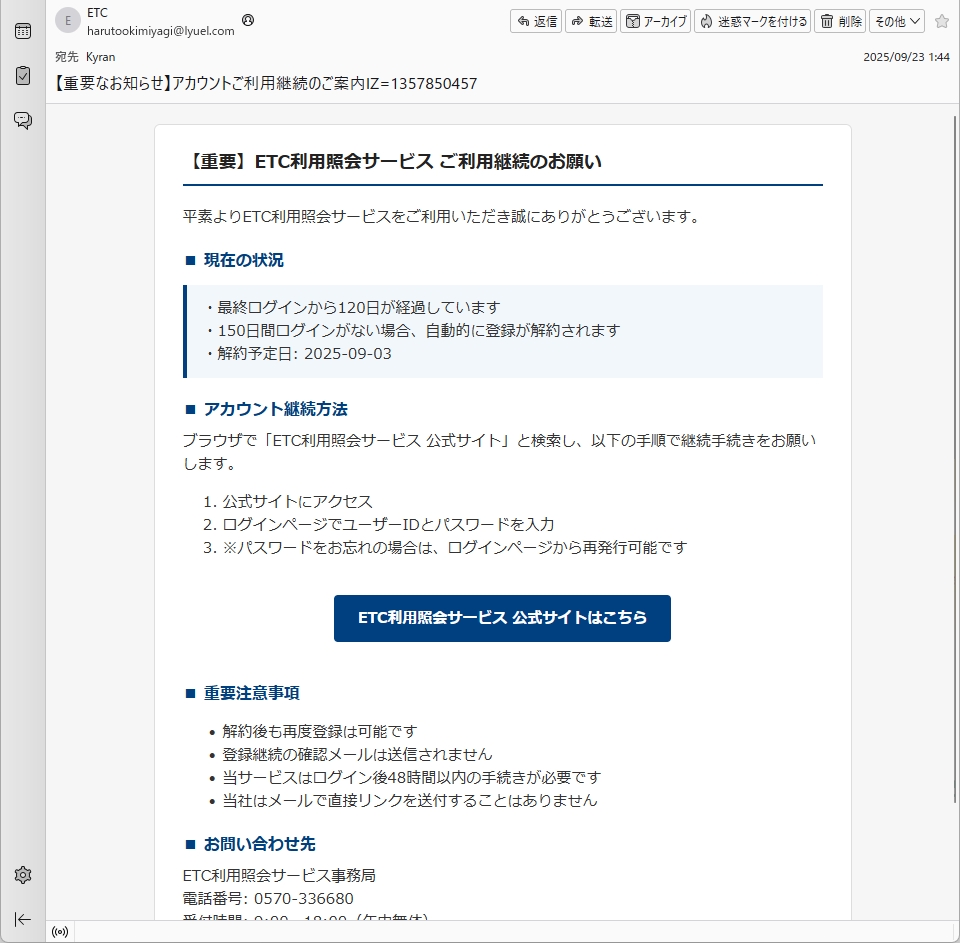Click 返信 (Reply) button
Image resolution: width=960 pixels, height=943 pixels.
(536, 21)
